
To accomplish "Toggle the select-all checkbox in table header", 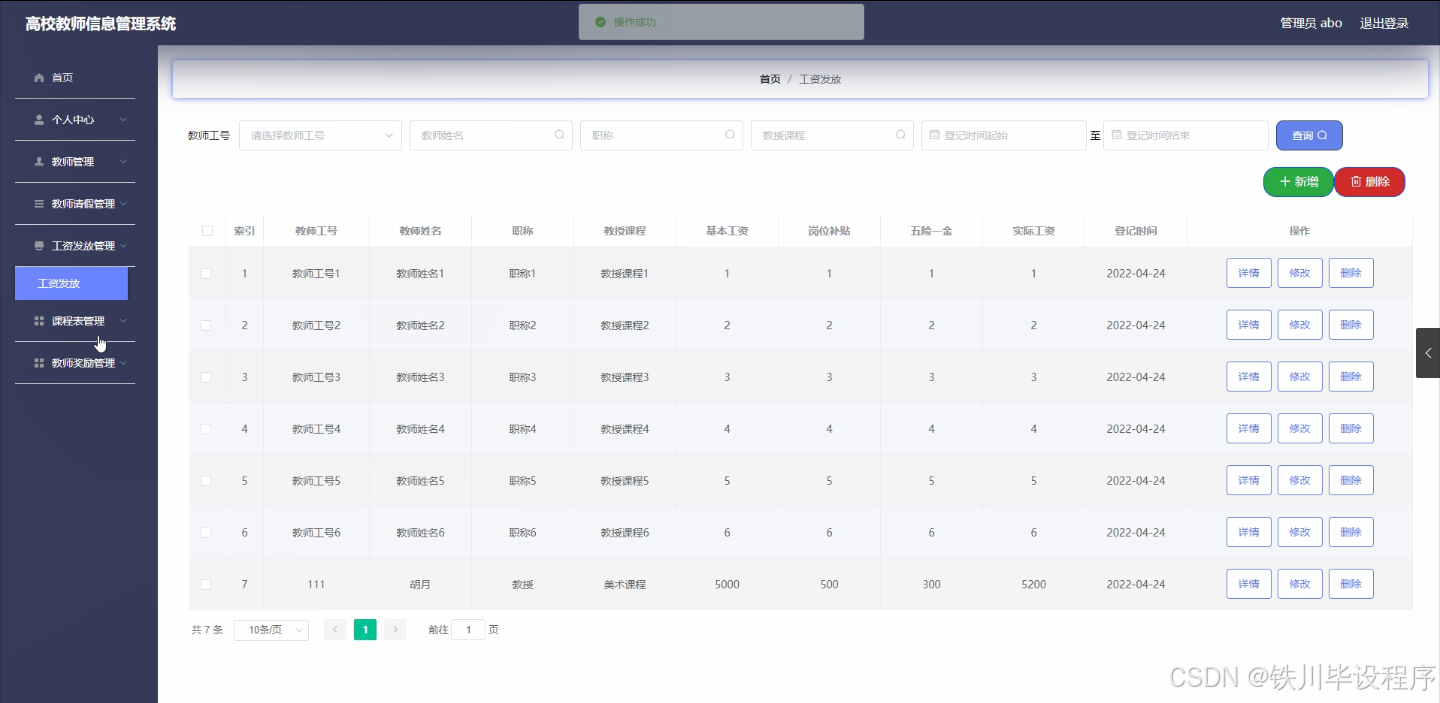I will [207, 230].
